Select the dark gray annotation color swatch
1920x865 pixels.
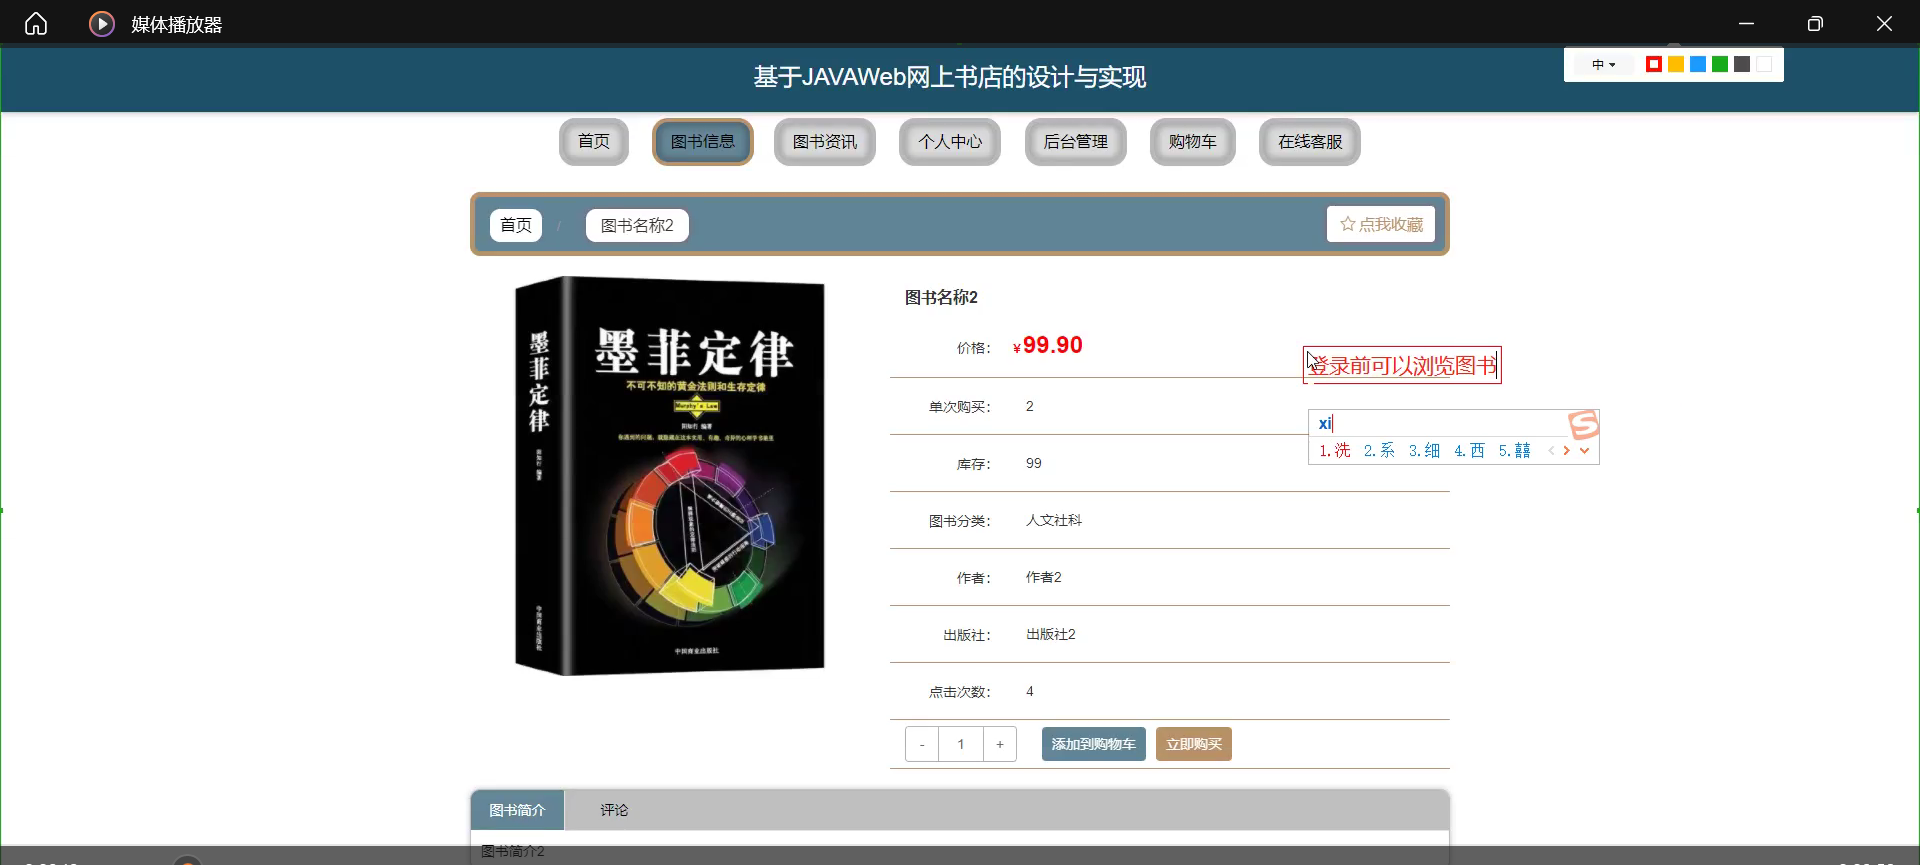[x=1742, y=64]
